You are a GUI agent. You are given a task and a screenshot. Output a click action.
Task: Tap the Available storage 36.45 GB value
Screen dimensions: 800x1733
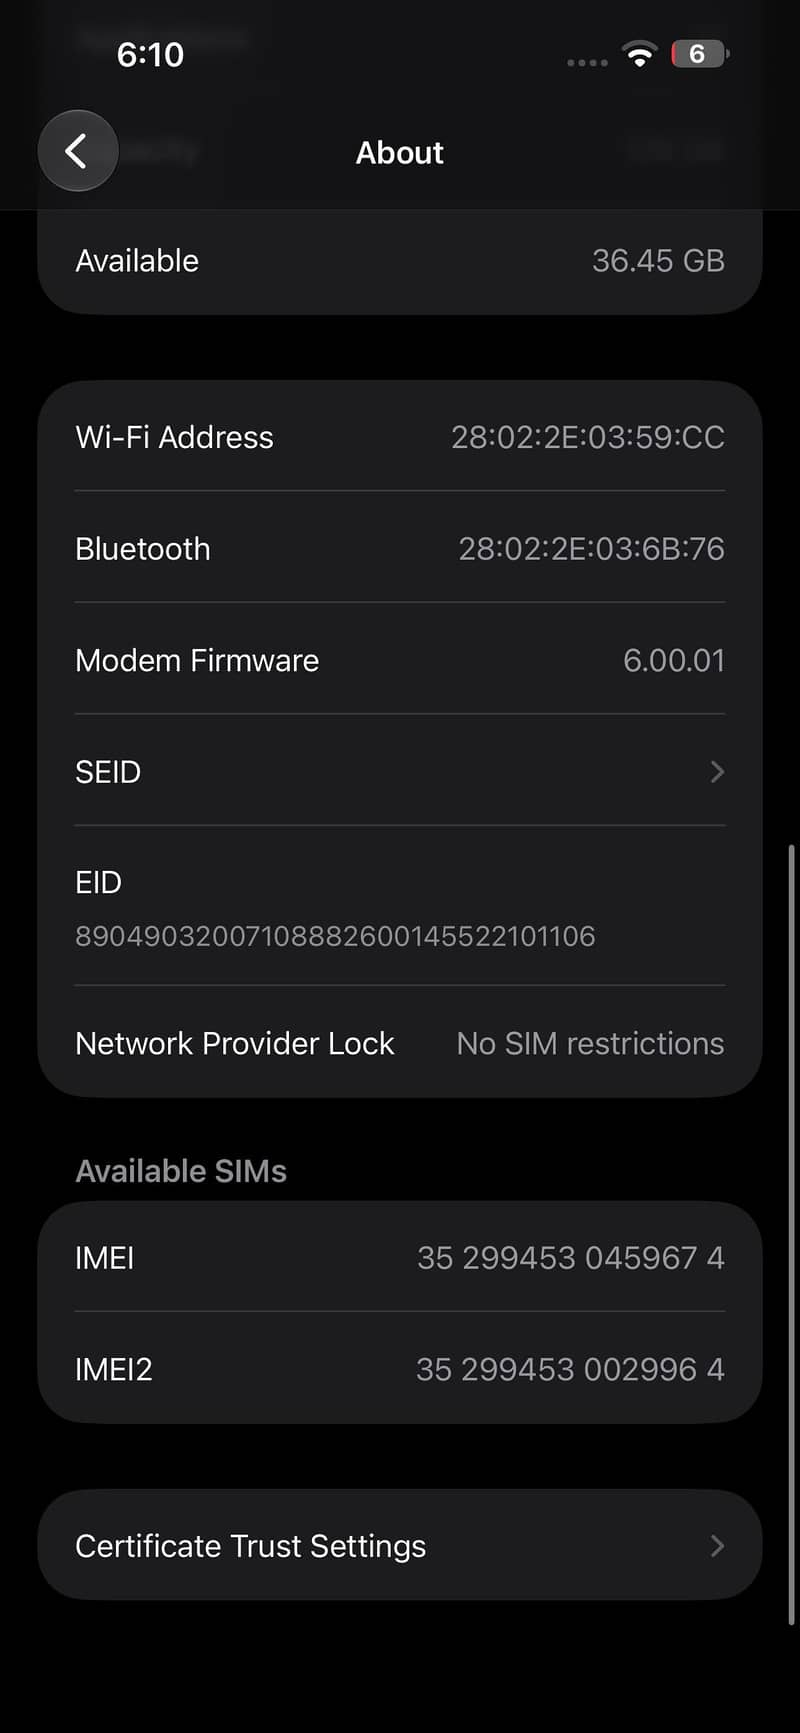pos(658,261)
